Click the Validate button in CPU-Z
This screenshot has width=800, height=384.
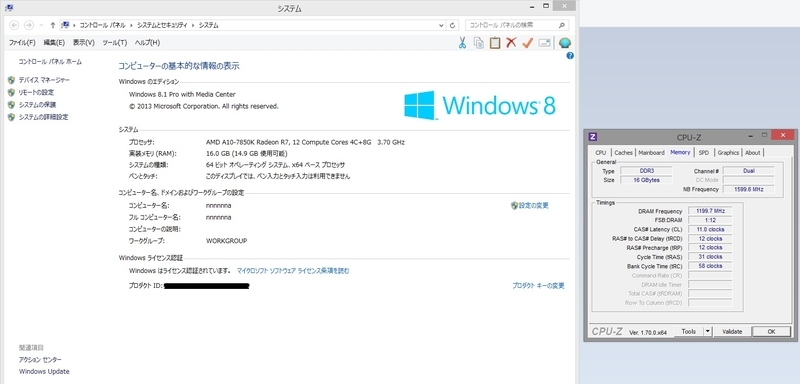coord(732,331)
